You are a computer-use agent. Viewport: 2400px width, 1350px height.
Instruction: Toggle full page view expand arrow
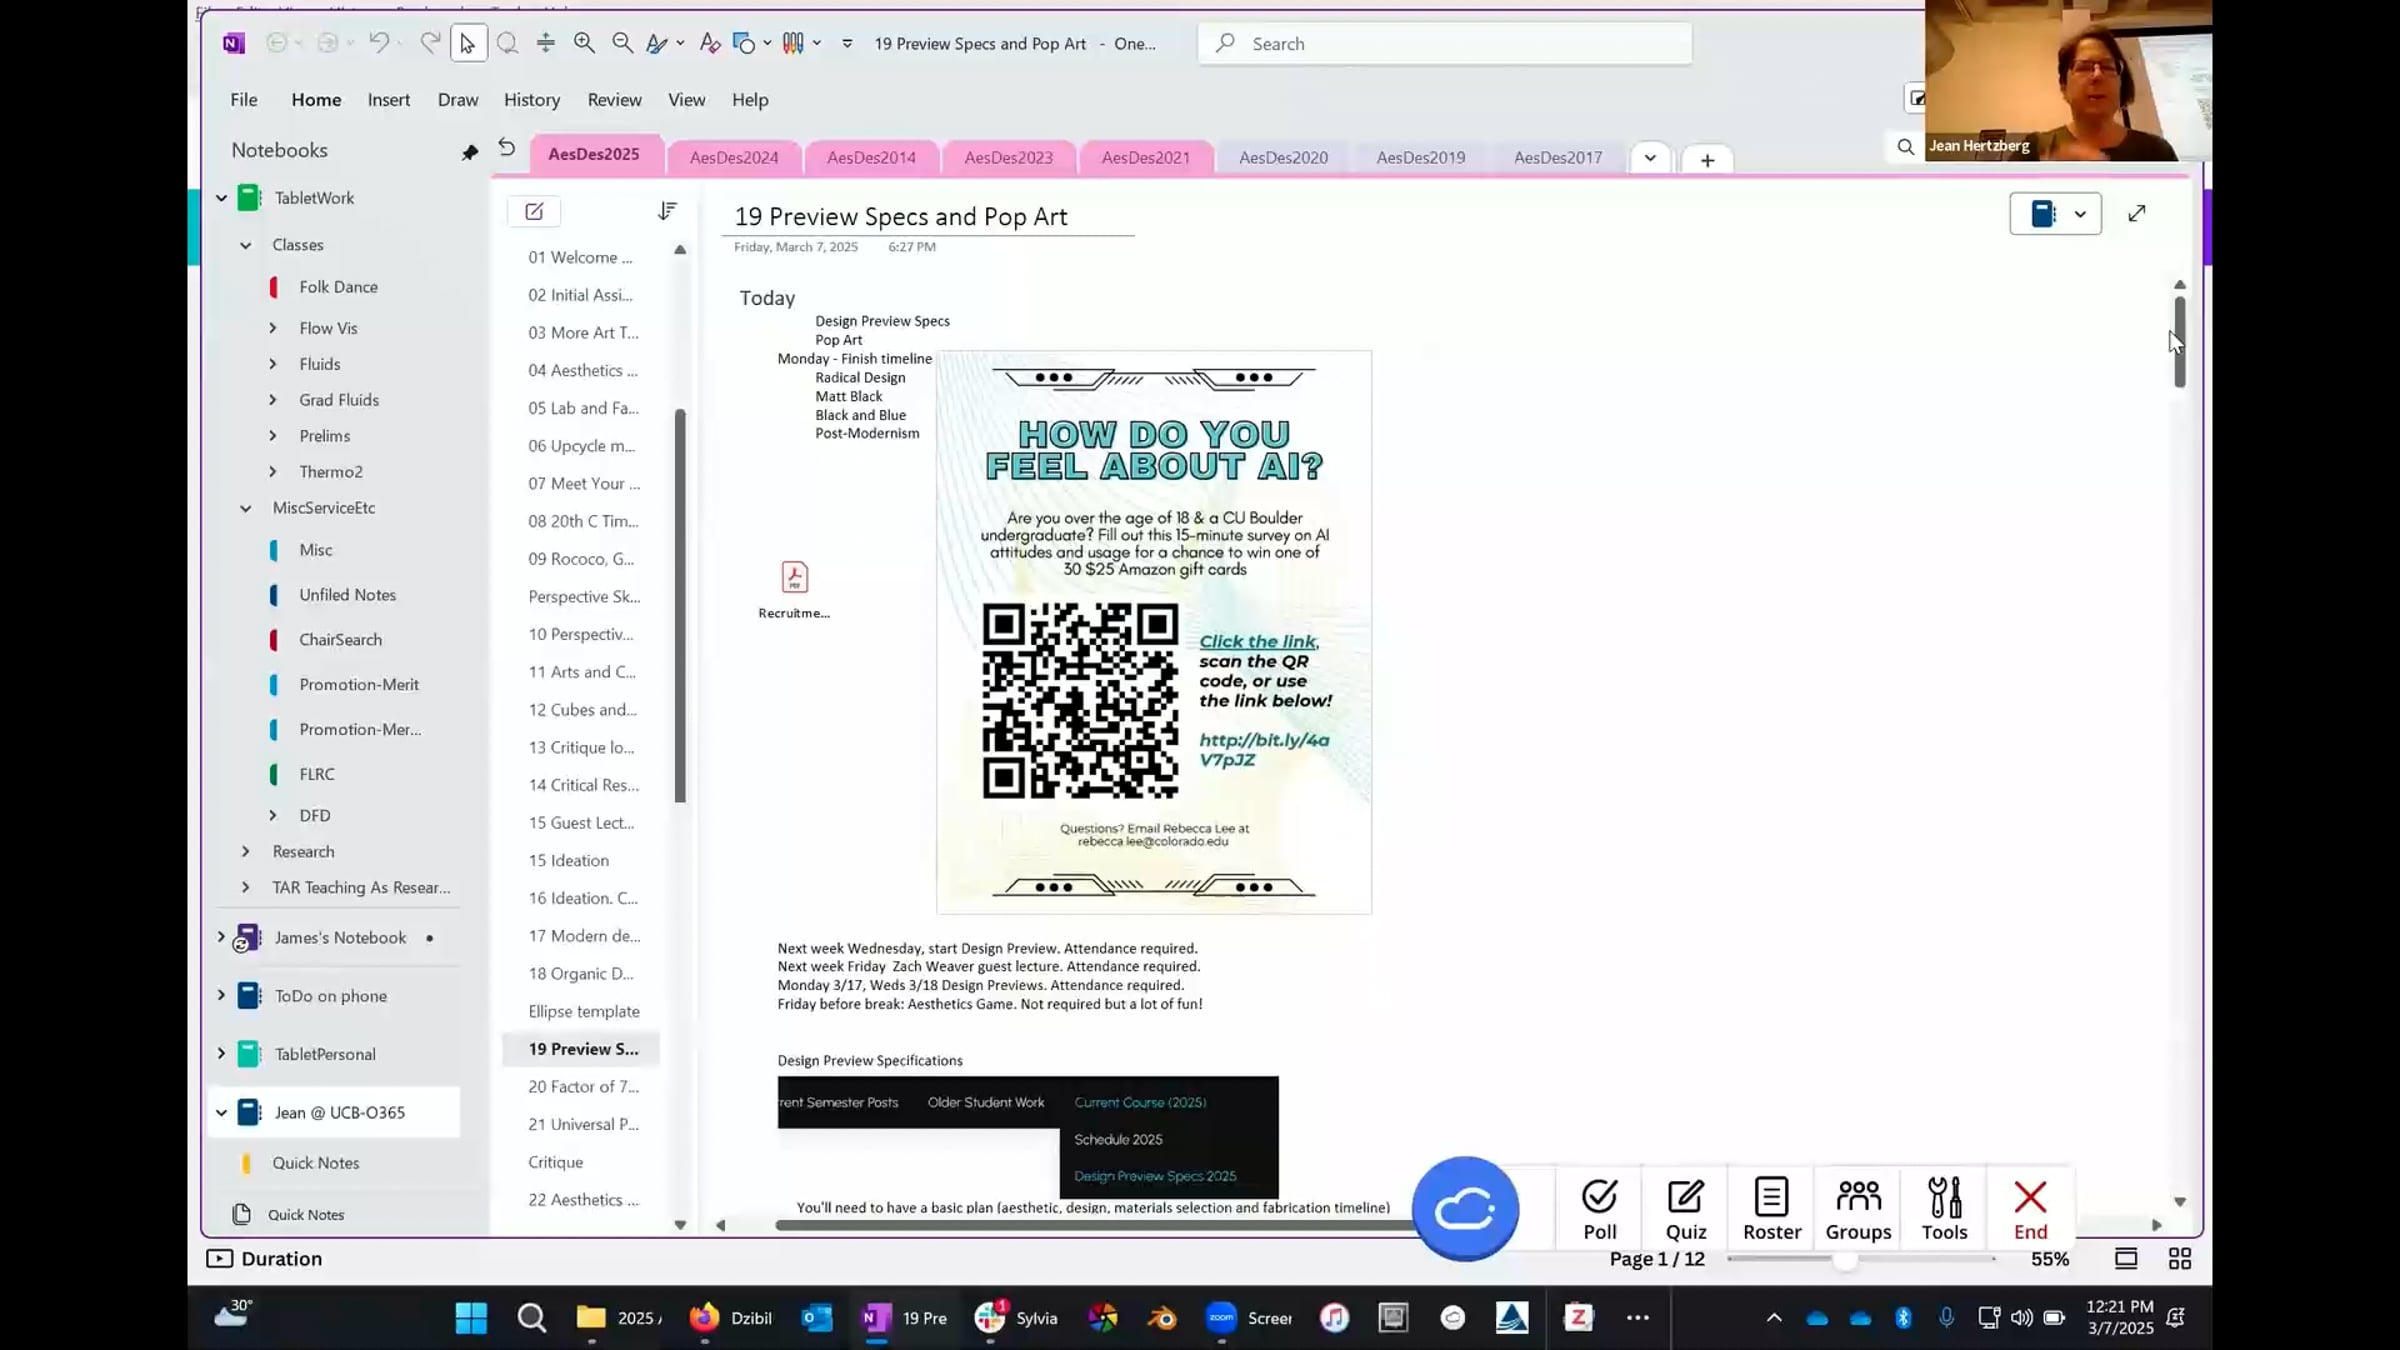tap(2137, 213)
